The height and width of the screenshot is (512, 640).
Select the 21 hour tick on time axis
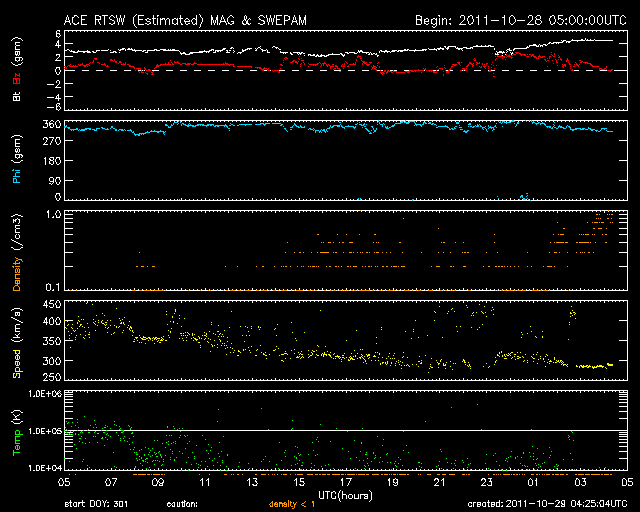click(x=439, y=482)
